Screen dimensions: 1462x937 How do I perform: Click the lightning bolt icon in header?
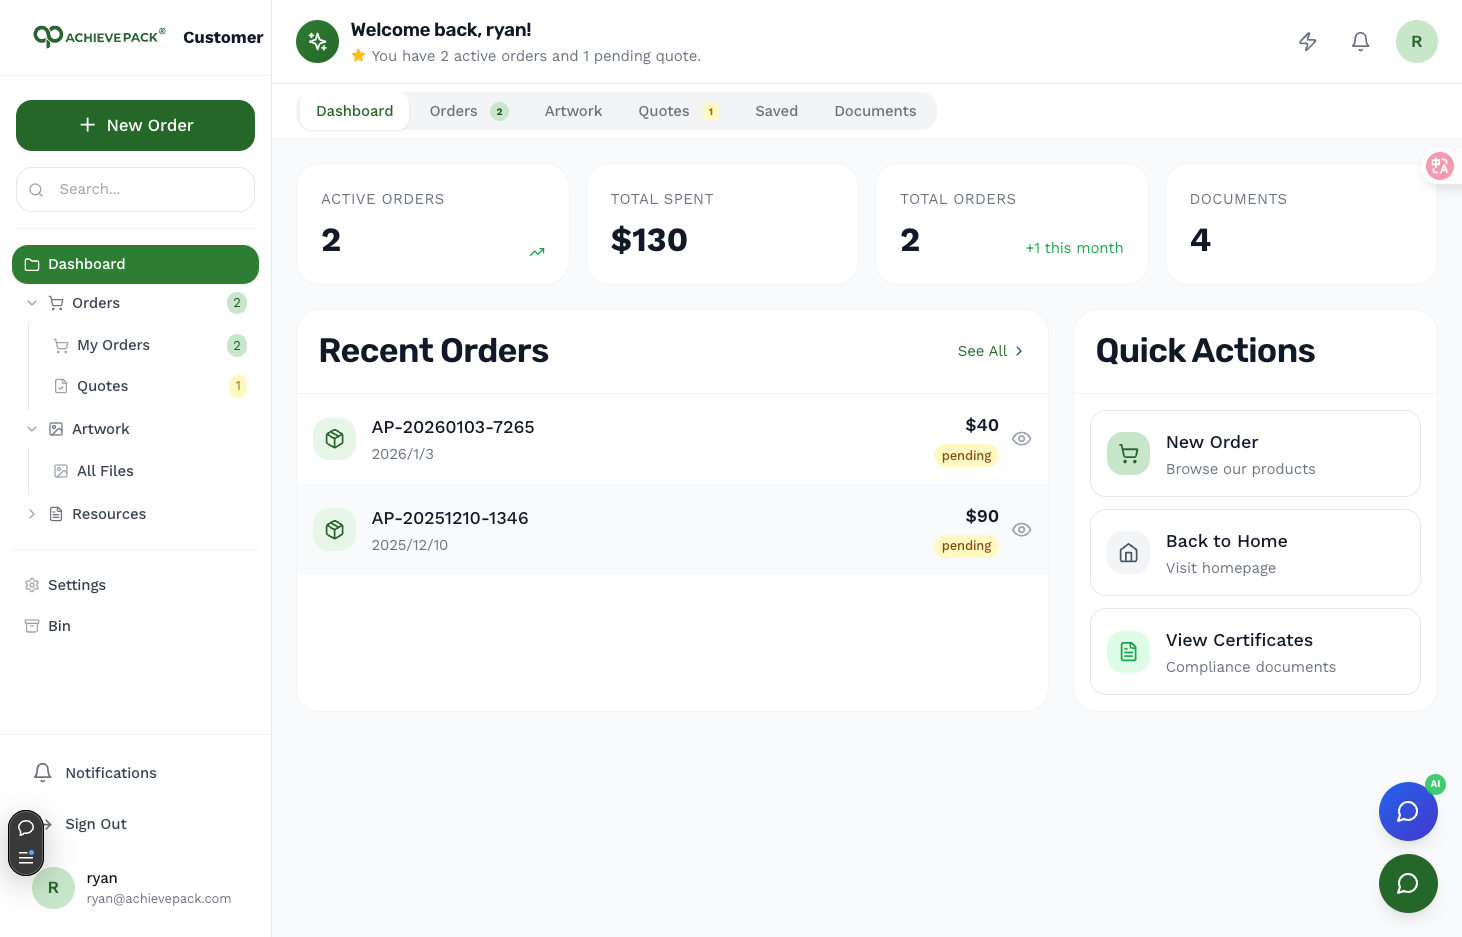click(x=1307, y=42)
